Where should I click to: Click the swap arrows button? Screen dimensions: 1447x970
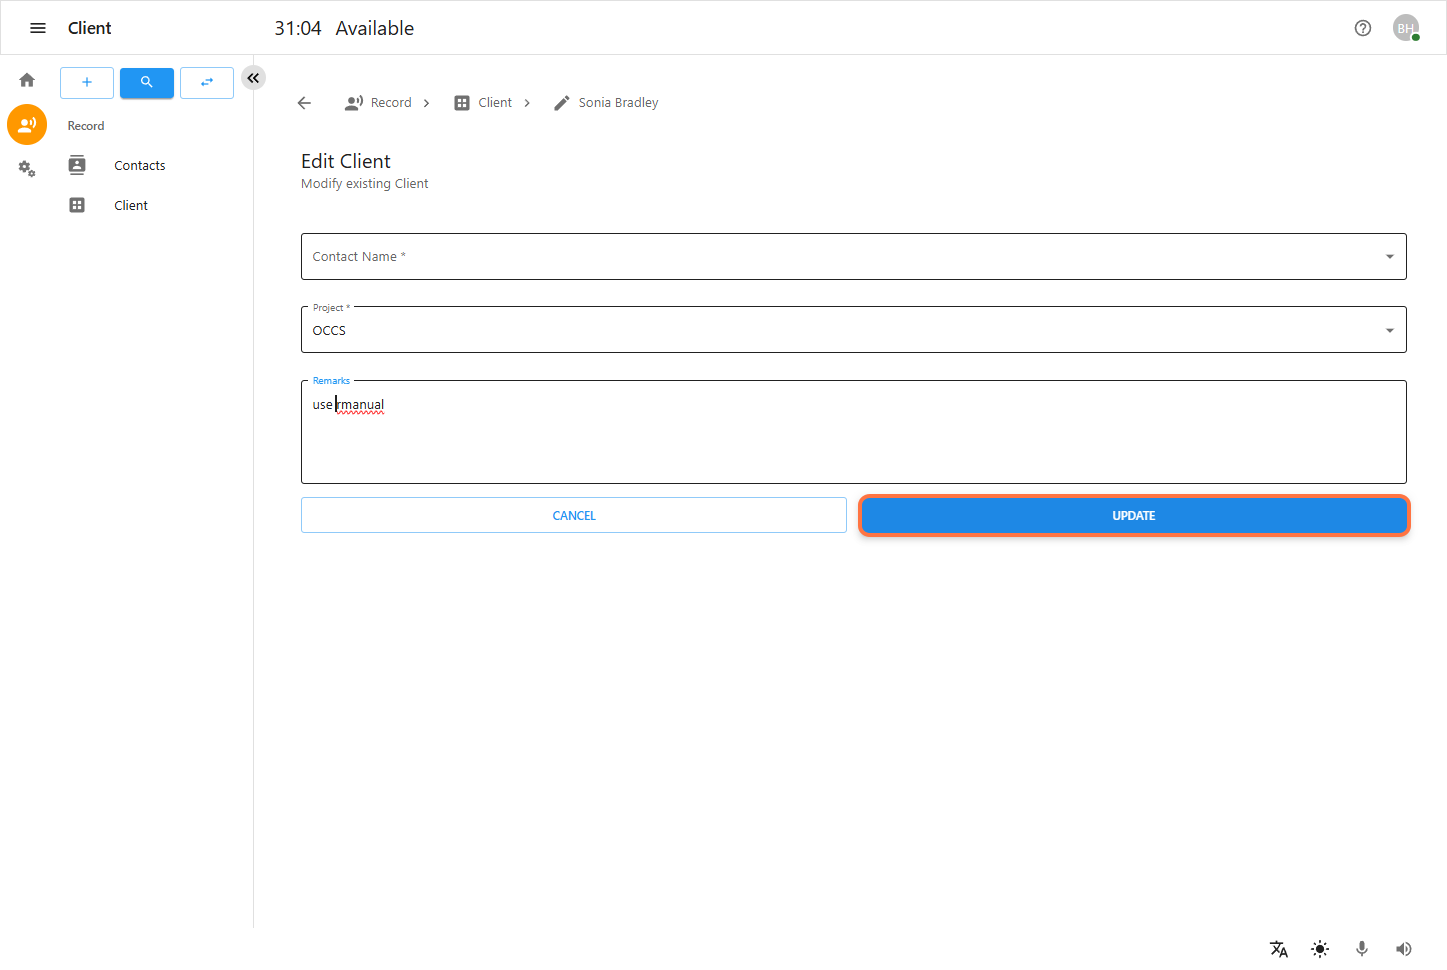point(207,82)
